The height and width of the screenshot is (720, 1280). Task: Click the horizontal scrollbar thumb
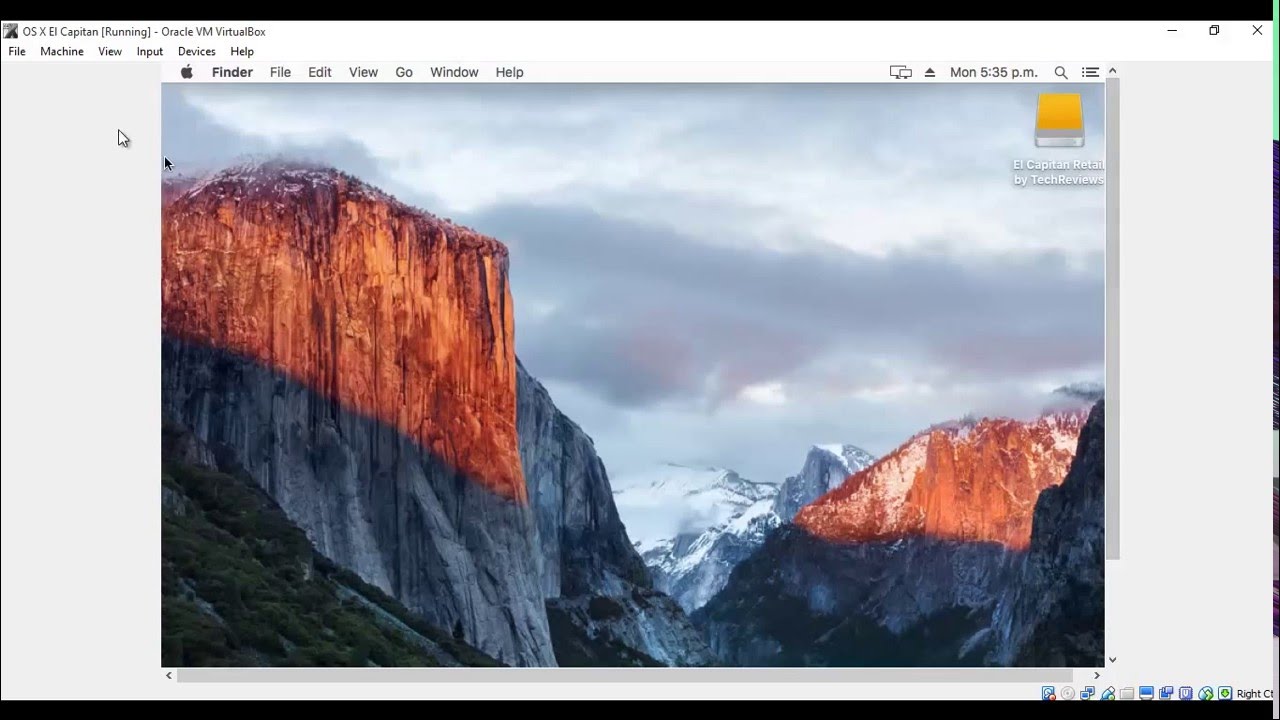click(624, 675)
